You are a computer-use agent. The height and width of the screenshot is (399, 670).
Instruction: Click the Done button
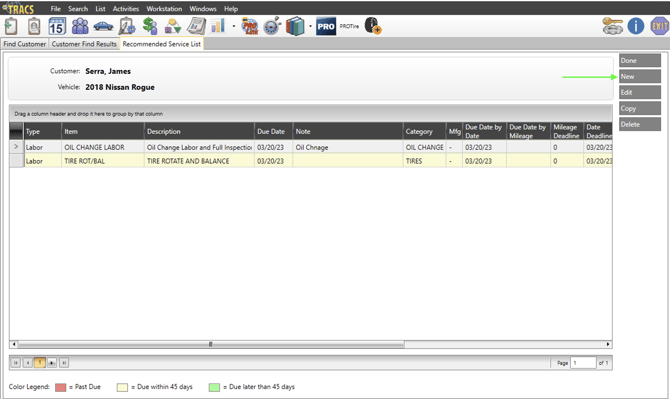coord(640,61)
